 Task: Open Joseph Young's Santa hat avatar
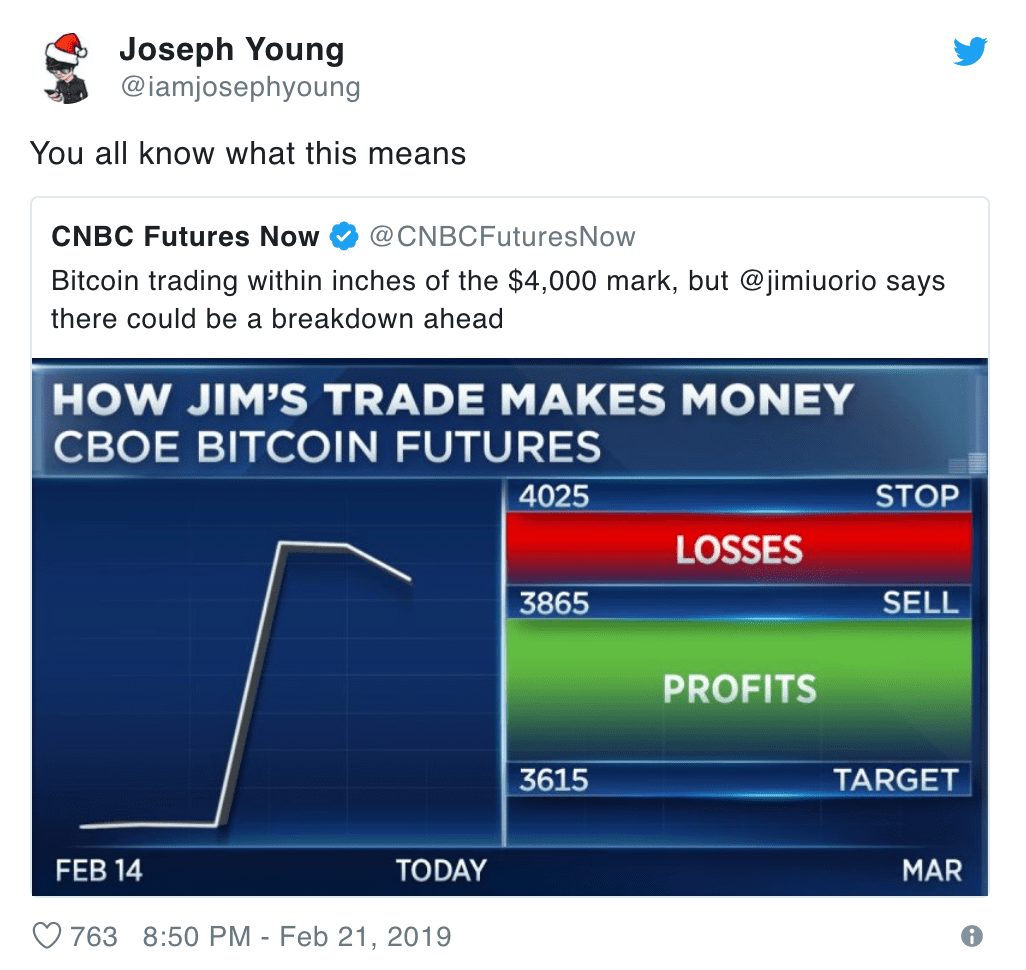point(65,68)
